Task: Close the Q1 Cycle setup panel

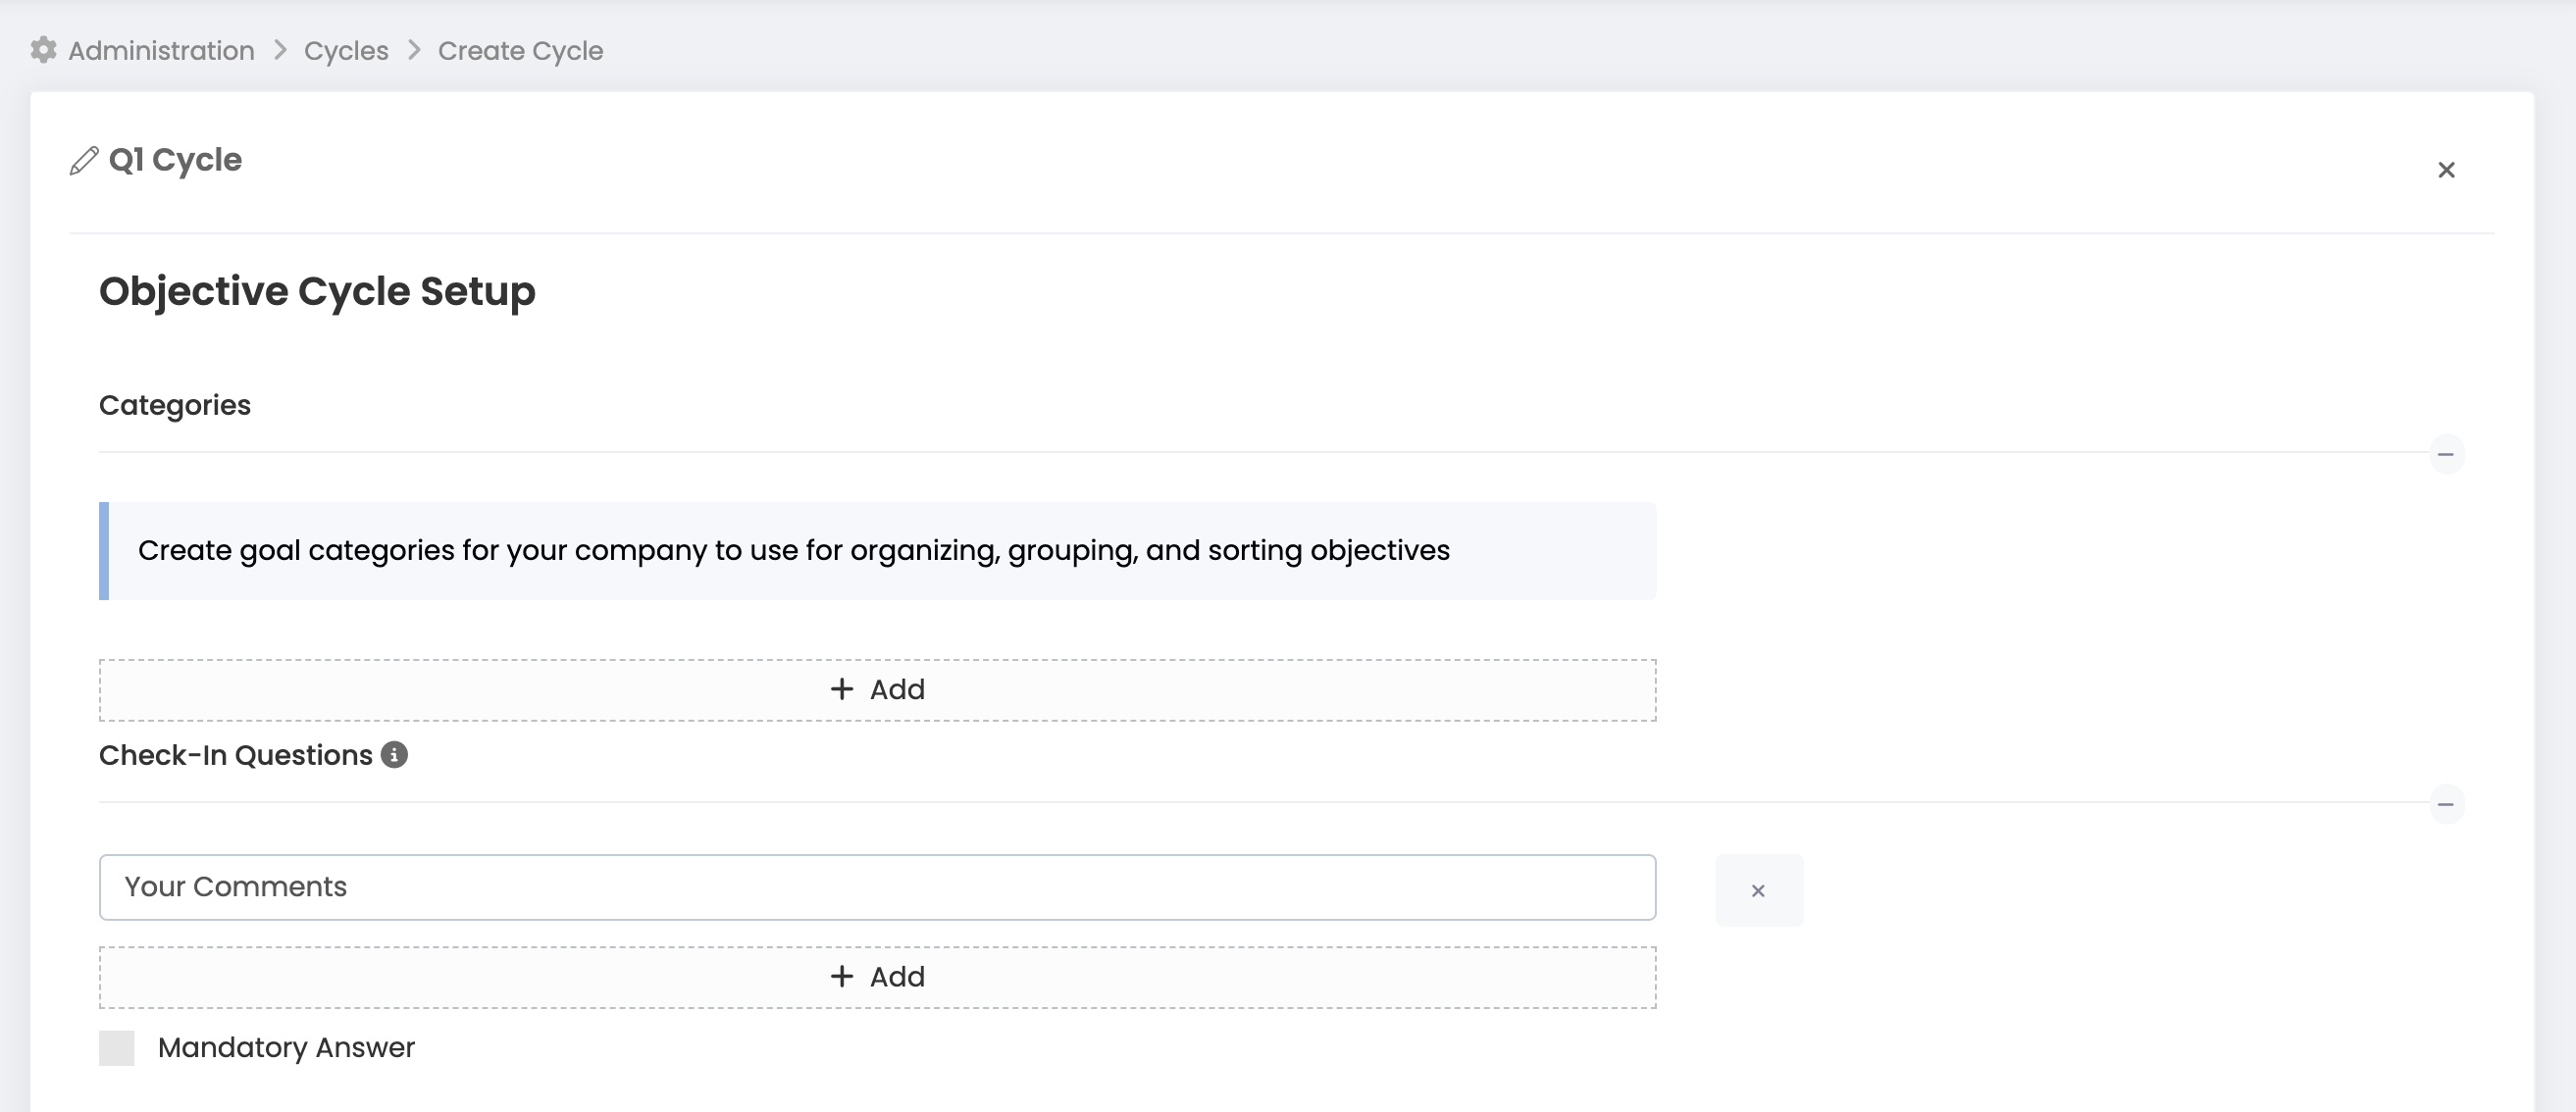Action: [2446, 170]
